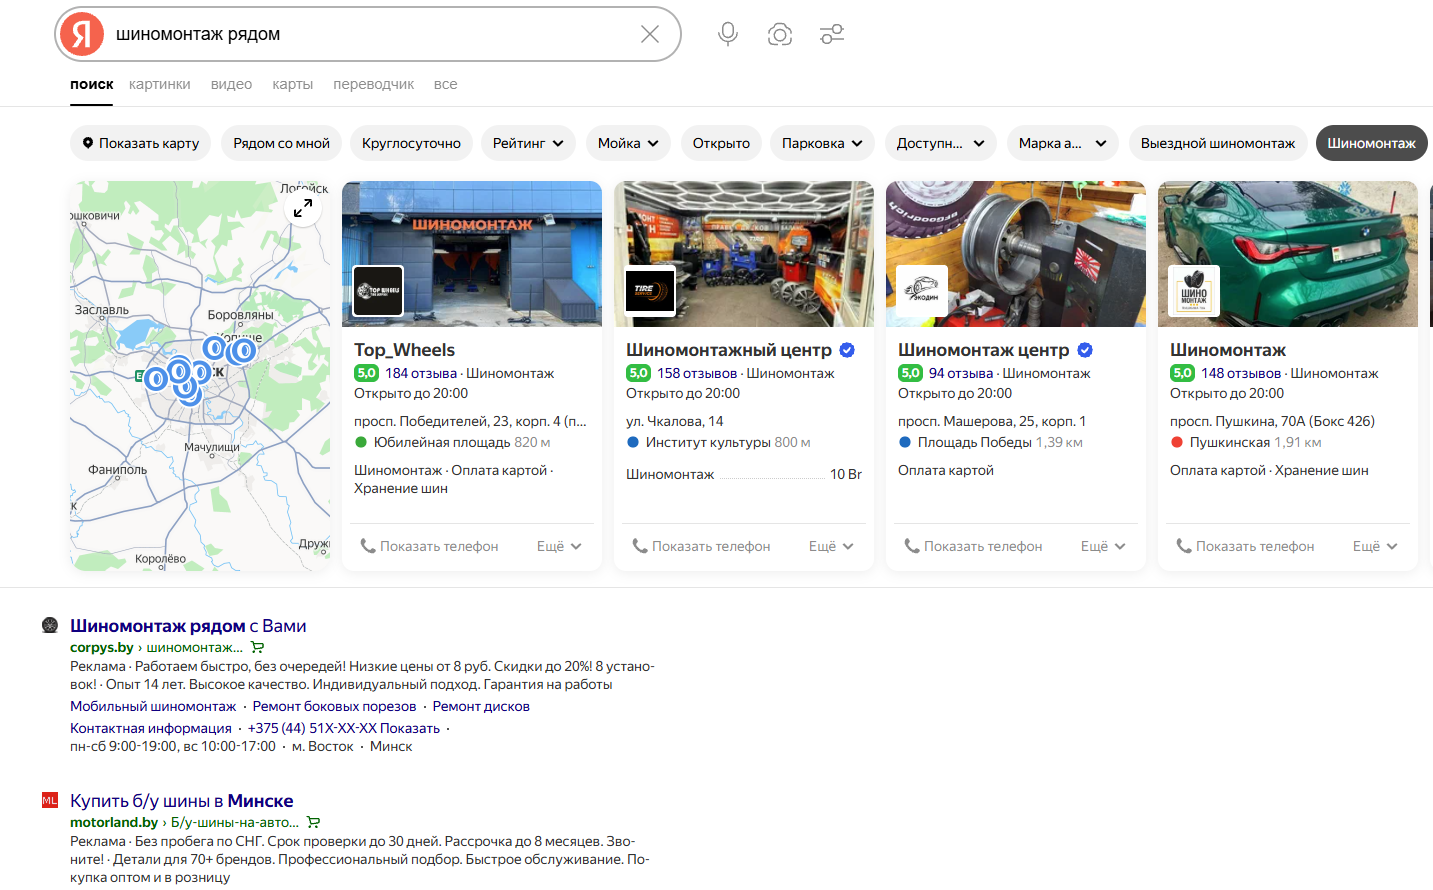The width and height of the screenshot is (1433, 890).
Task: Clear the search query with the X icon
Action: click(650, 34)
